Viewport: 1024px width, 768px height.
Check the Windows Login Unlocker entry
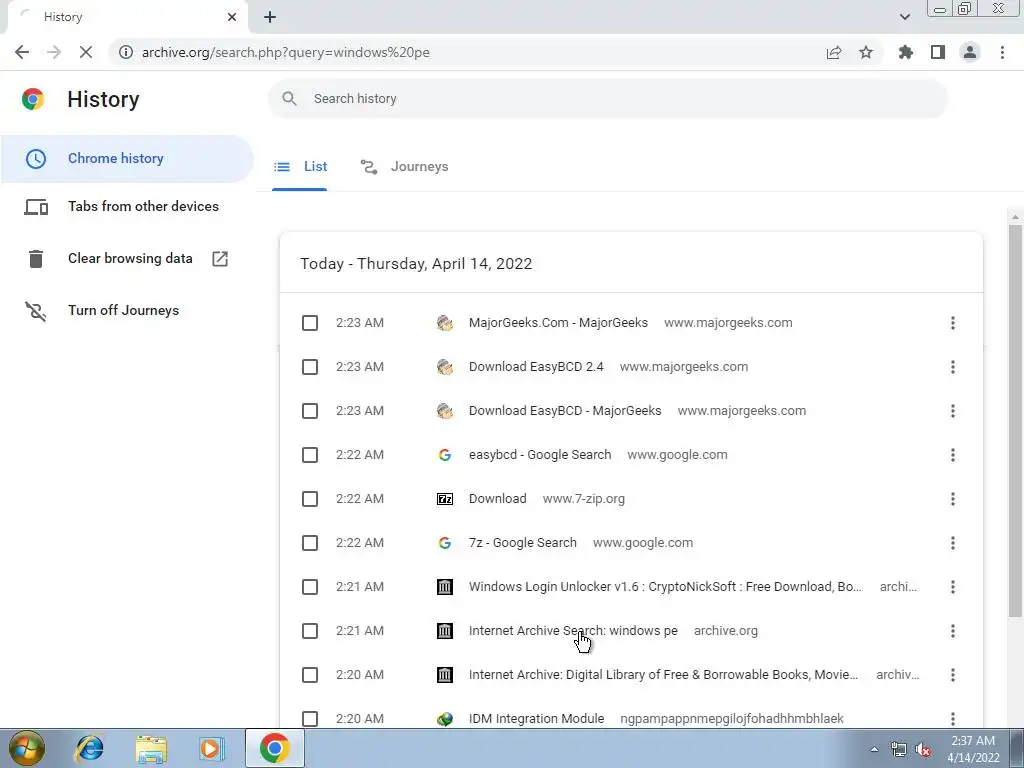(x=310, y=587)
